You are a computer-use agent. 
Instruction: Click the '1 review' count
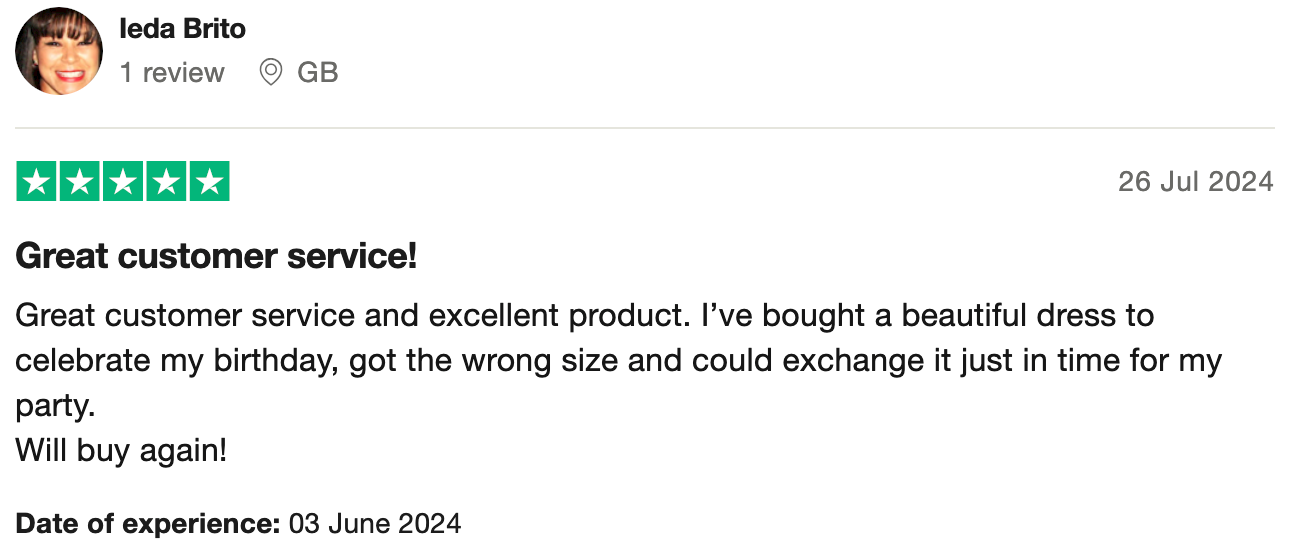(172, 73)
